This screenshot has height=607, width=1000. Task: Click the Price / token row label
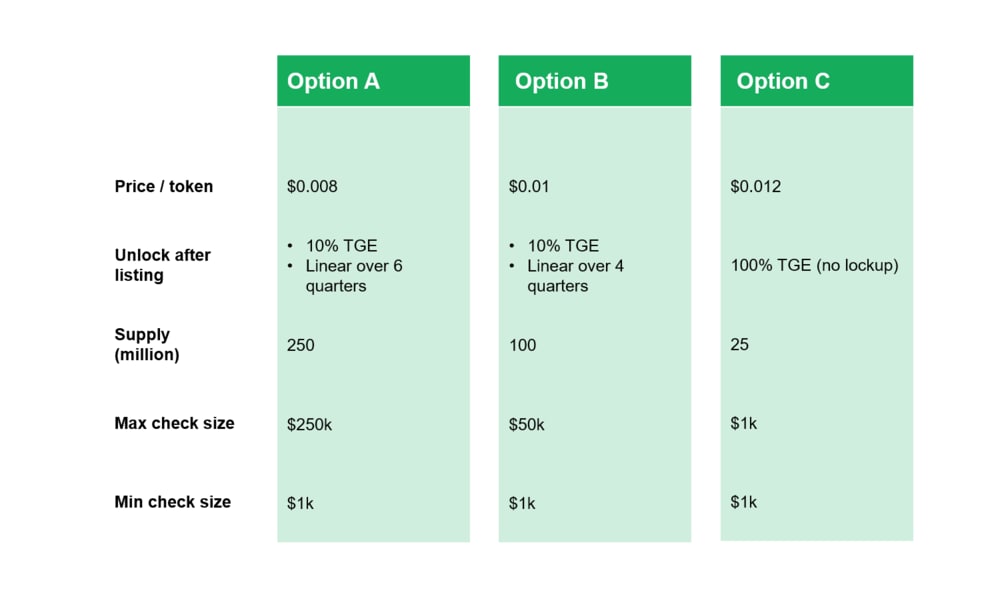[x=164, y=186]
